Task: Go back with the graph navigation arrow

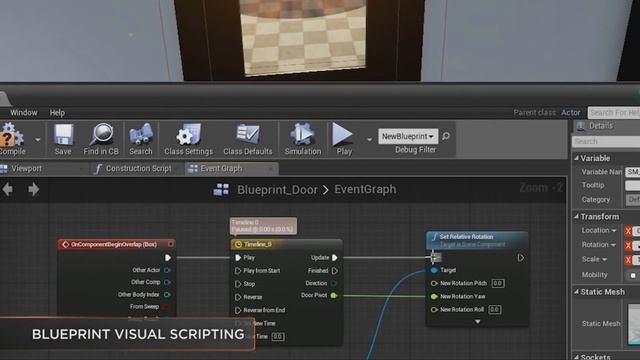Action: point(8,189)
